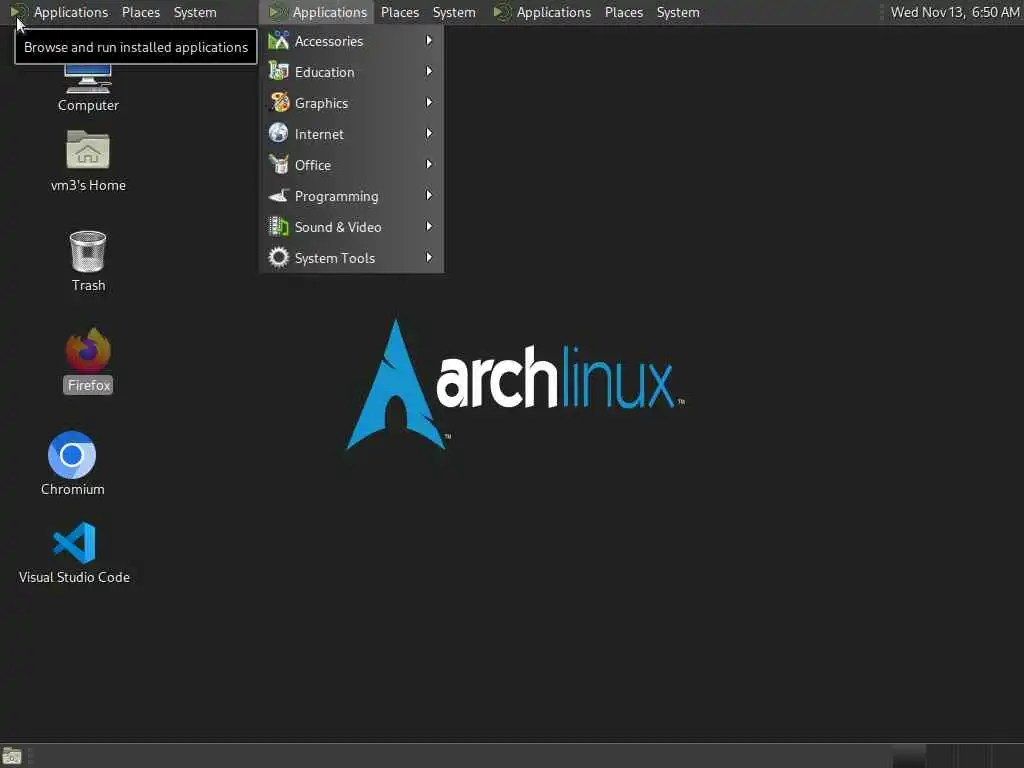
Task: Open the rightmost Applications menu
Action: click(543, 12)
